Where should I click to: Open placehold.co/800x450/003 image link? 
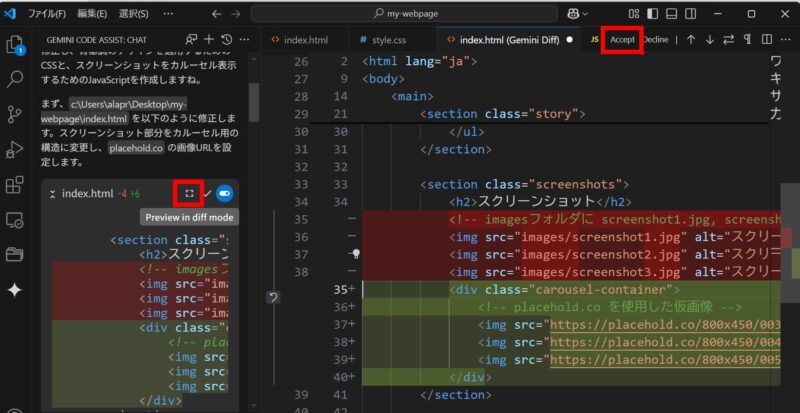[665, 325]
